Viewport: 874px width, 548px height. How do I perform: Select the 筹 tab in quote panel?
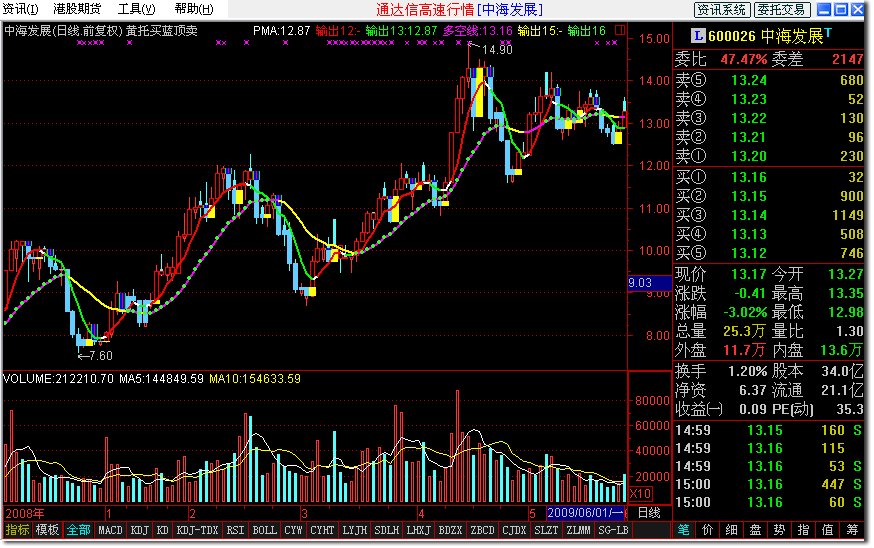[x=852, y=530]
